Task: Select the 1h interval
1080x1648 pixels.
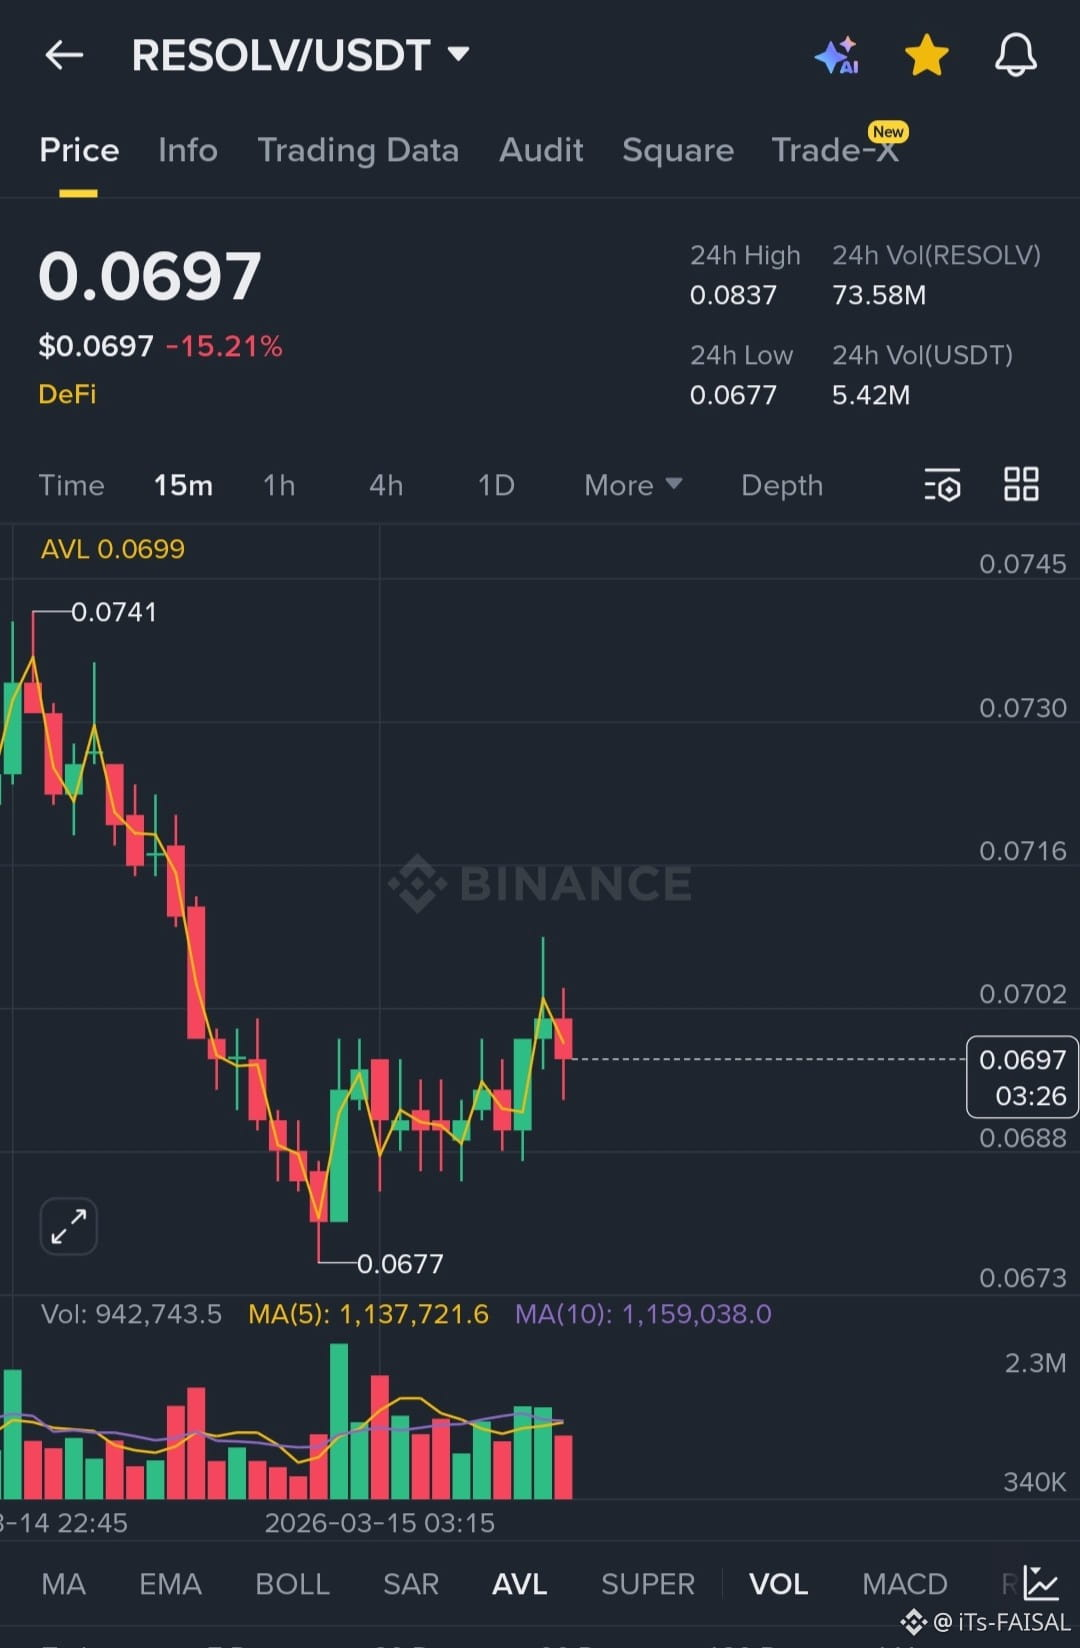Action: click(279, 485)
